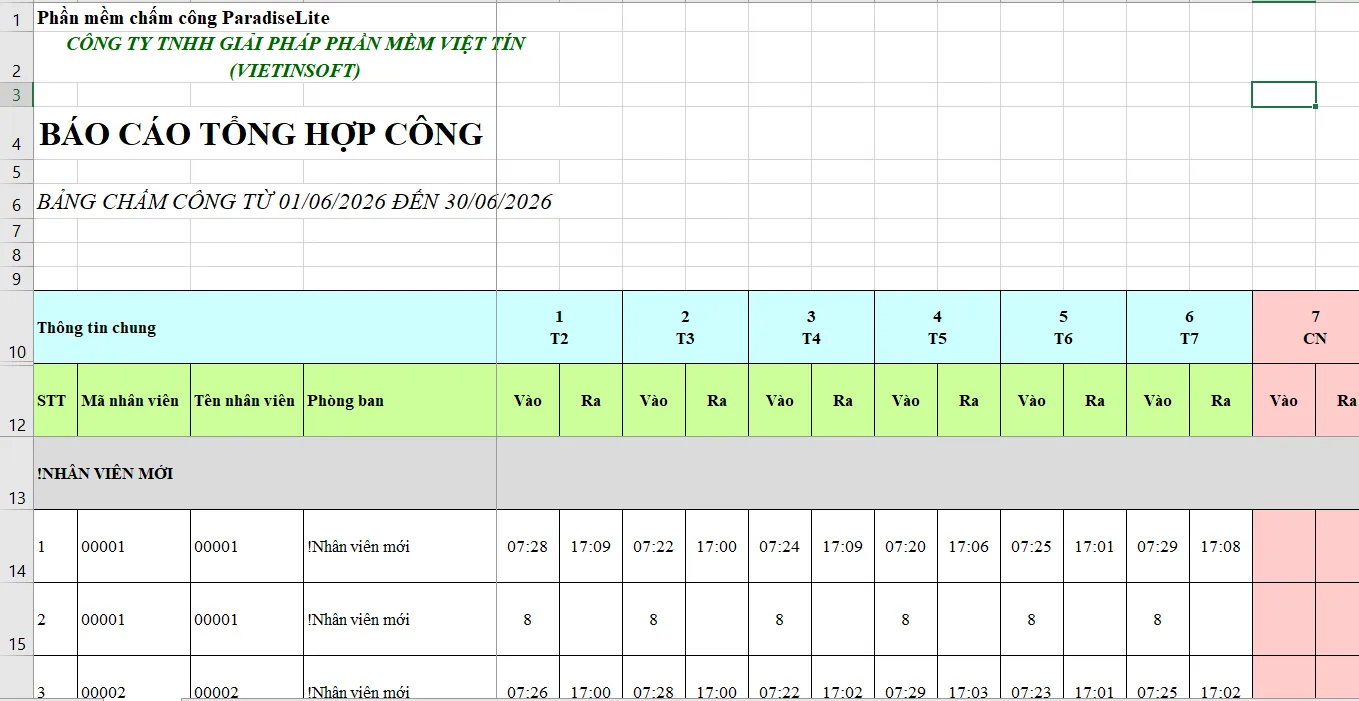Select the row 1 header
Image resolution: width=1359 pixels, height=701 pixels.
click(x=16, y=18)
